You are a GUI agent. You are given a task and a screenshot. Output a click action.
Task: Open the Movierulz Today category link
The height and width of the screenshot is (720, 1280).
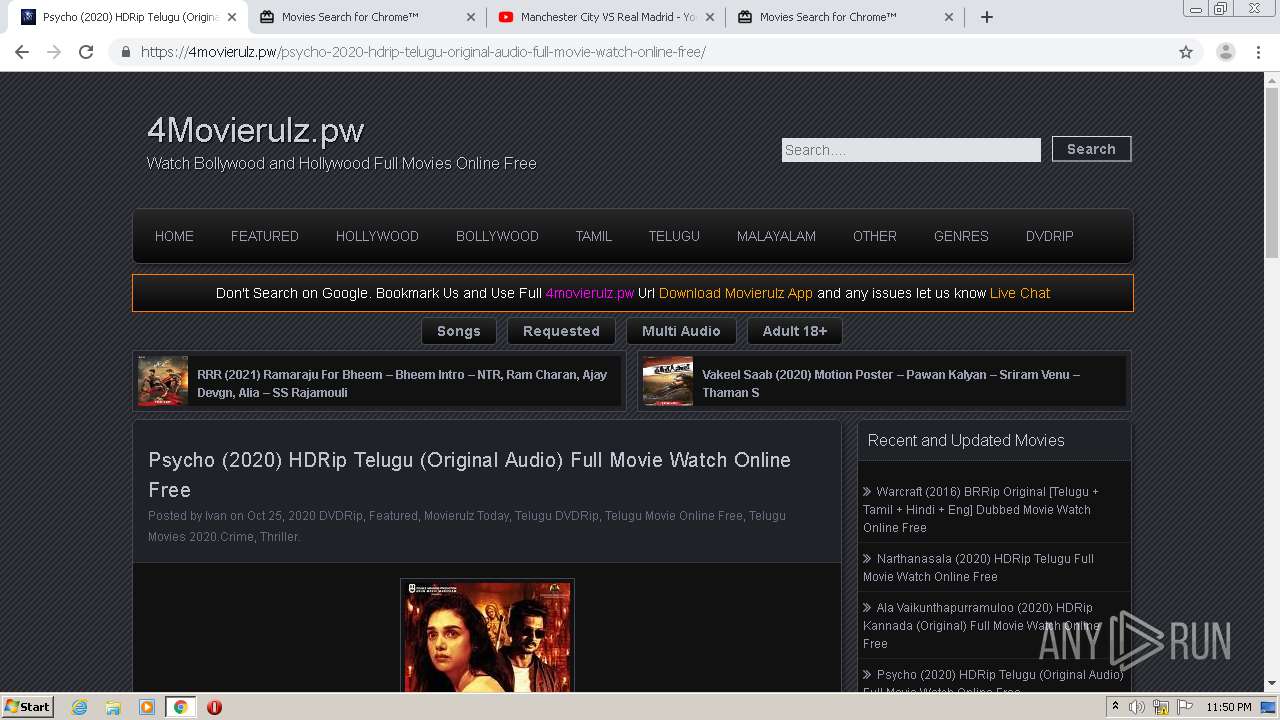(x=467, y=516)
